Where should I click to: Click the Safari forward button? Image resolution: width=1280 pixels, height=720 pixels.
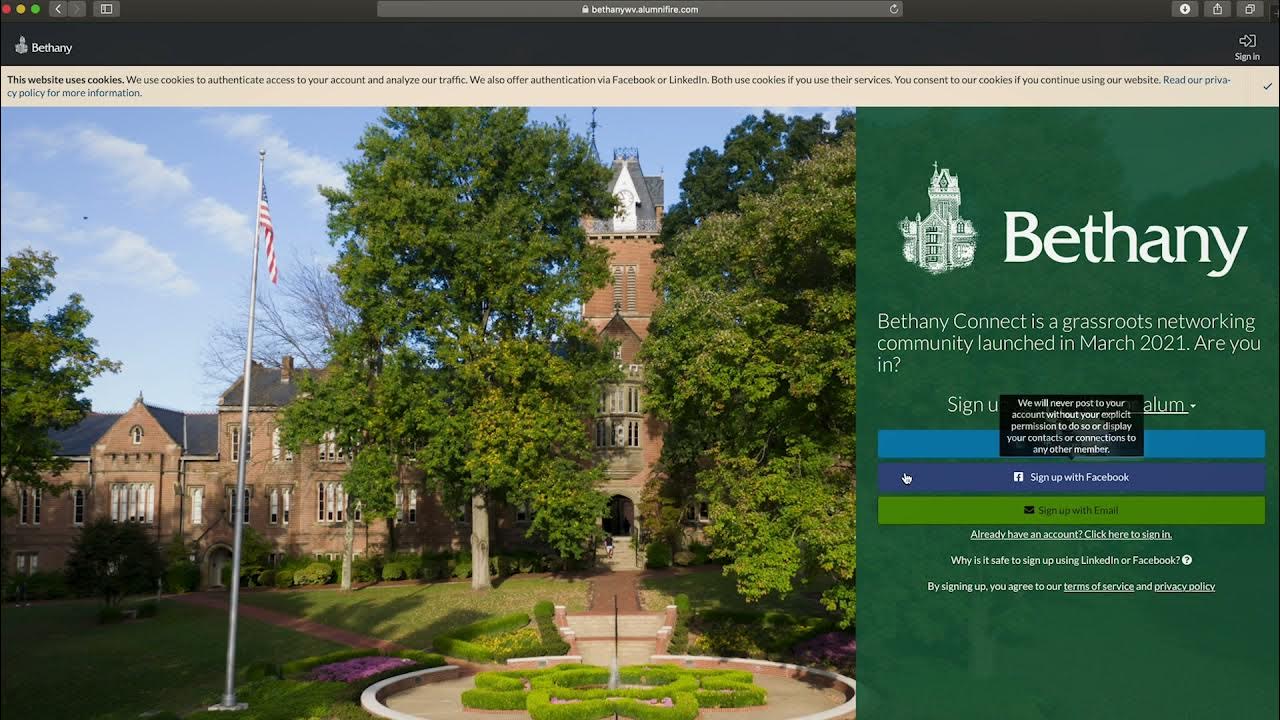coord(77,9)
